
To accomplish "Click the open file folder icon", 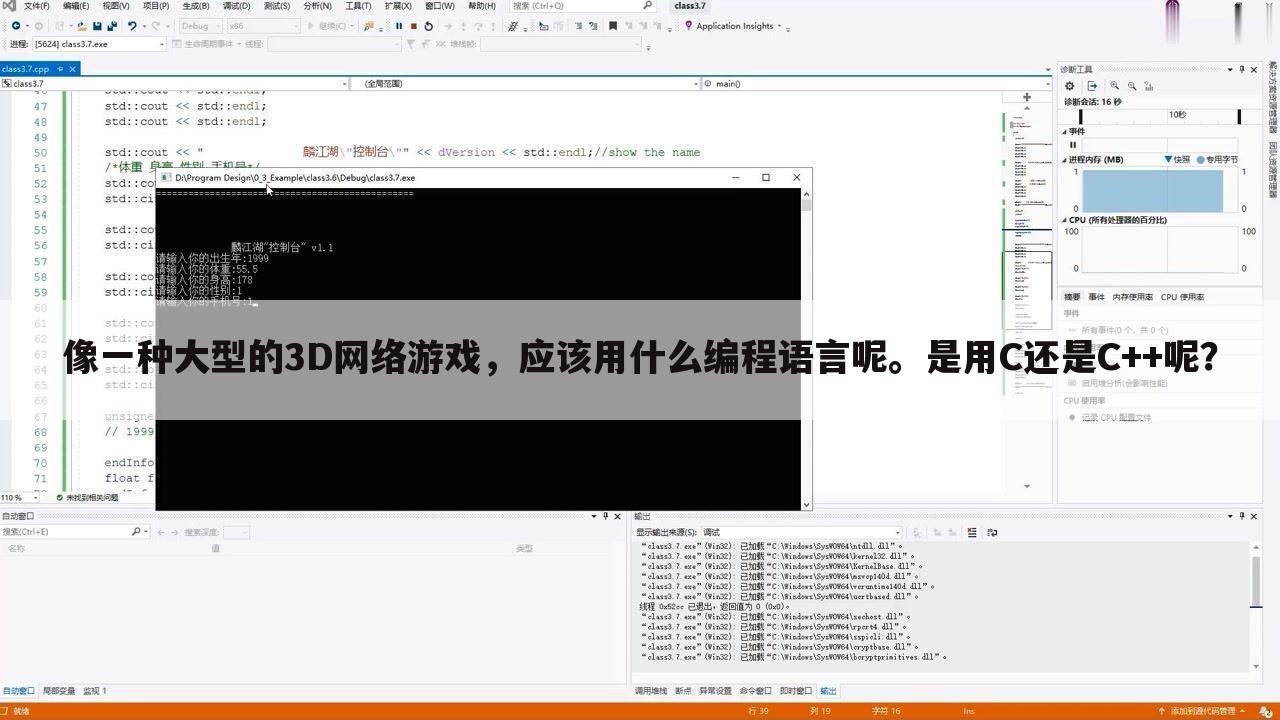I will pyautogui.click(x=82, y=26).
